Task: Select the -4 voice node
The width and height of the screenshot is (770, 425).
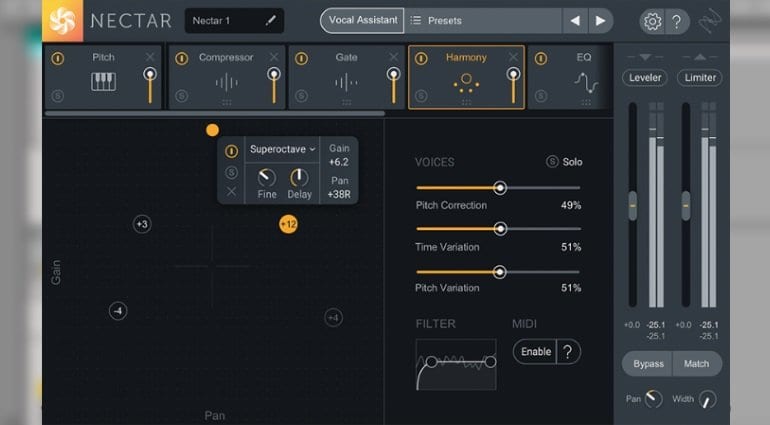Action: pos(118,311)
